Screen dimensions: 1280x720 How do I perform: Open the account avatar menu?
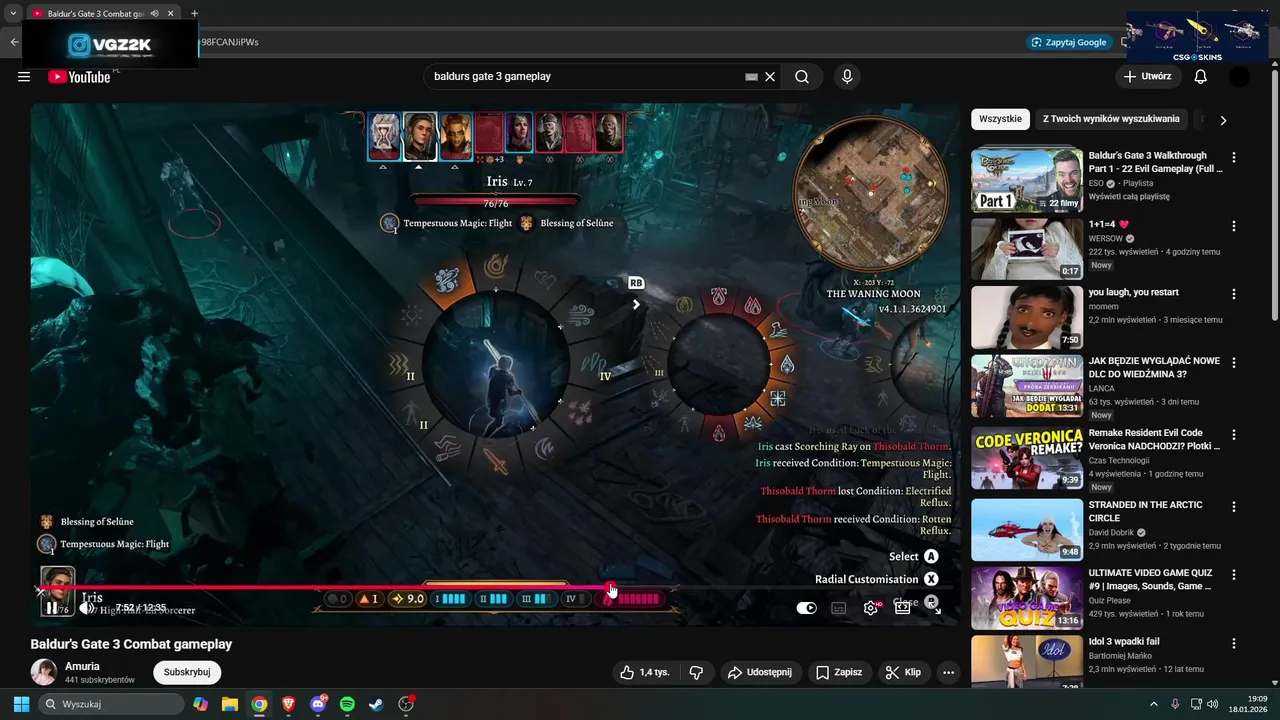(x=1239, y=77)
